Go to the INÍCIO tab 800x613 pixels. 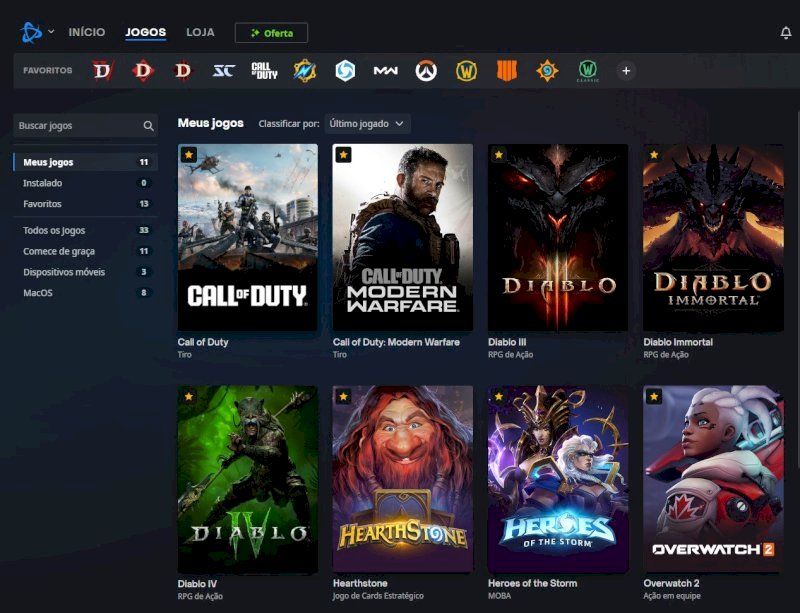click(x=86, y=33)
